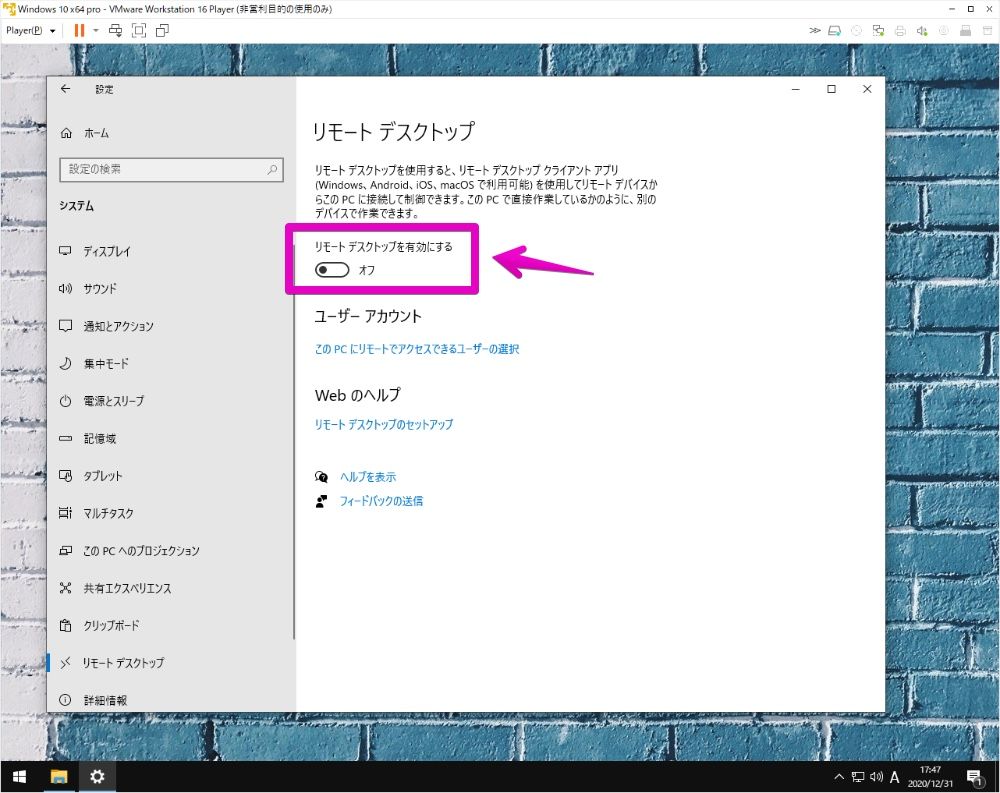Click the volume icon in system tray
Image resolution: width=1000 pixels, height=793 pixels.
[x=877, y=776]
